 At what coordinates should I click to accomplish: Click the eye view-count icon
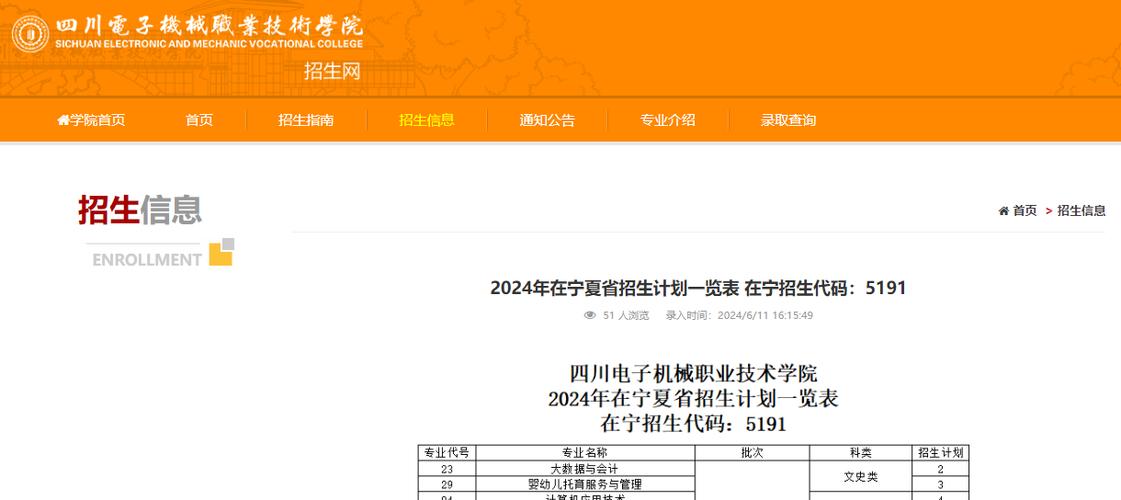(x=590, y=315)
